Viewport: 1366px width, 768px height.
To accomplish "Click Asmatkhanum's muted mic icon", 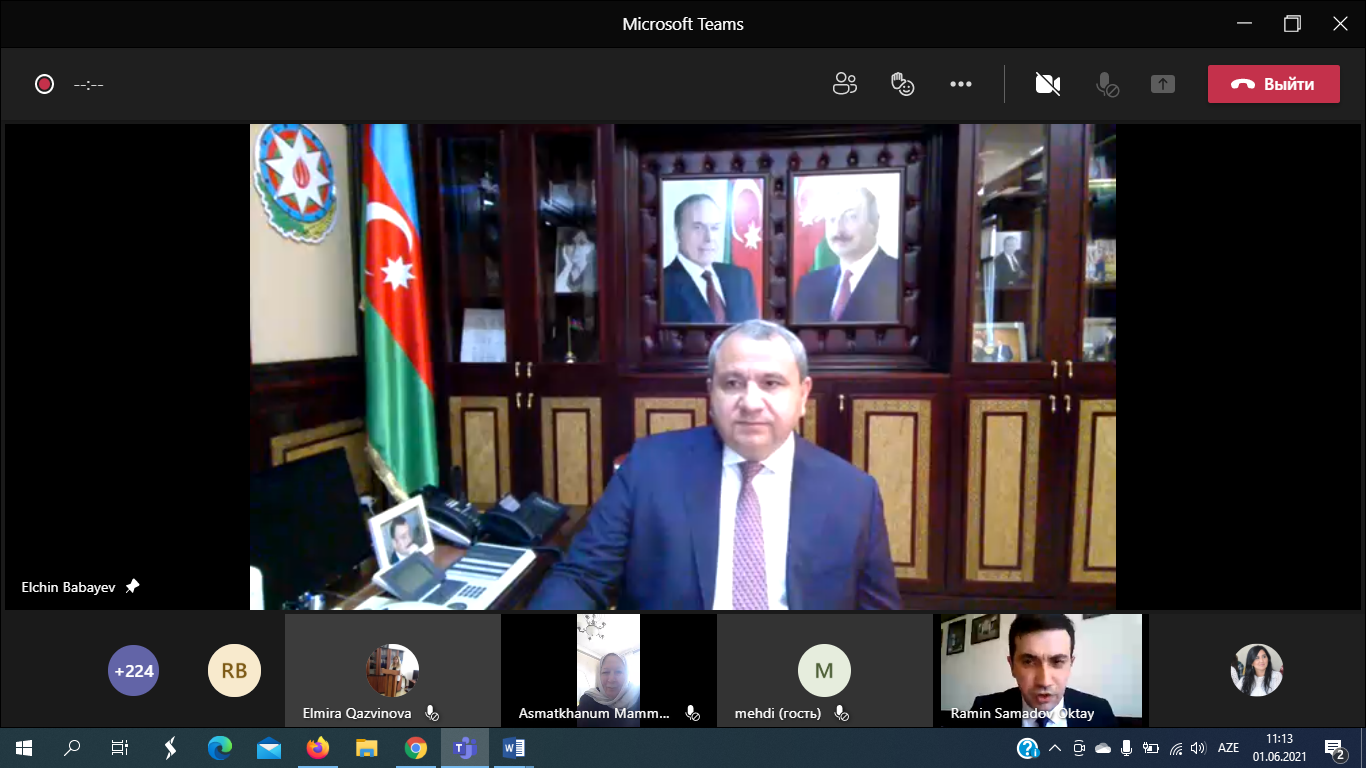I will point(691,713).
